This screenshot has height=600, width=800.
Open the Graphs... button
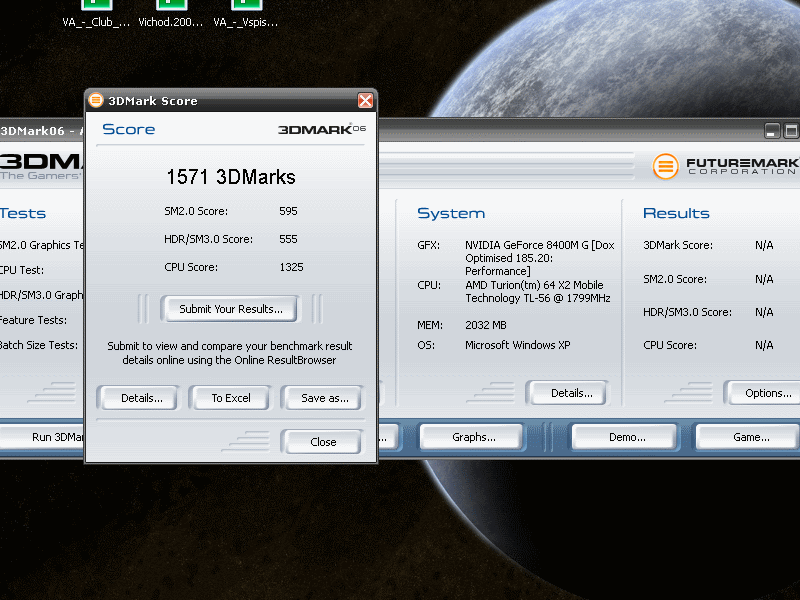[473, 437]
